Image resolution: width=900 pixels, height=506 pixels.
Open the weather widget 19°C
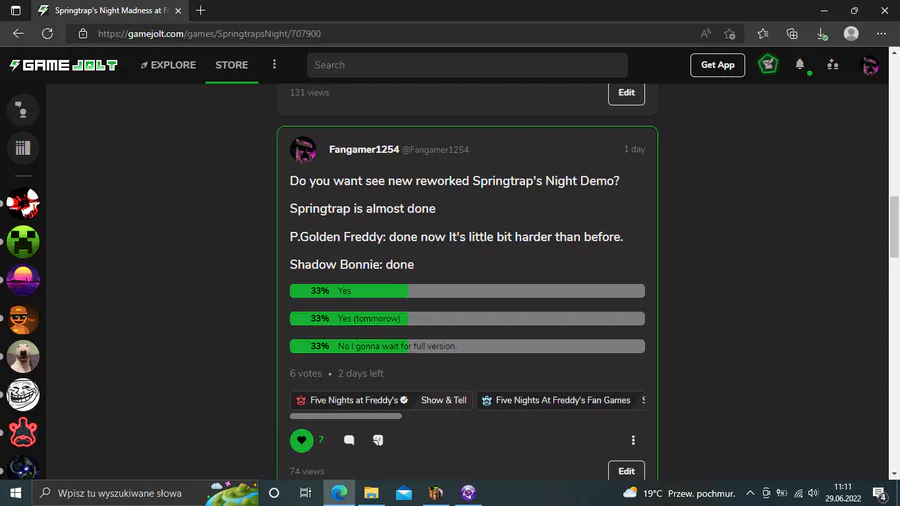[x=679, y=493]
